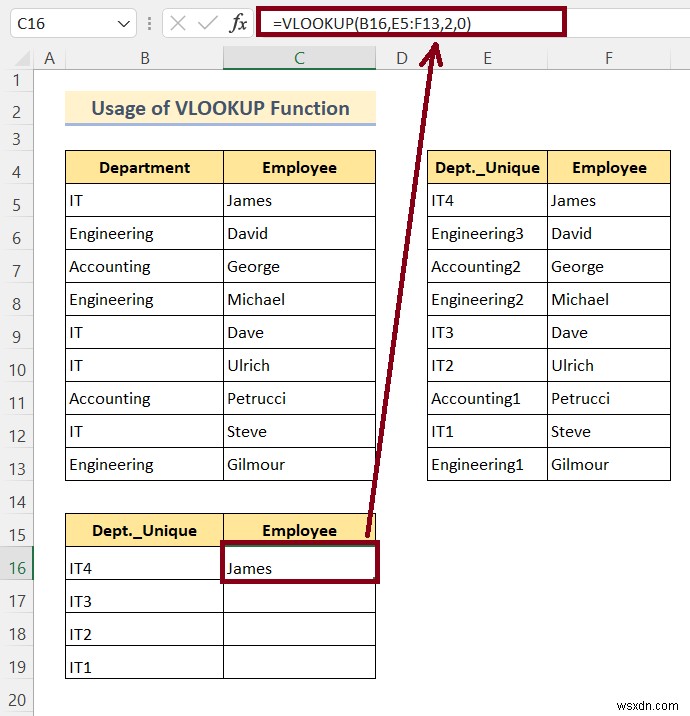The image size is (690, 716).
Task: Select cell 'Steve' in column C
Action: click(299, 432)
